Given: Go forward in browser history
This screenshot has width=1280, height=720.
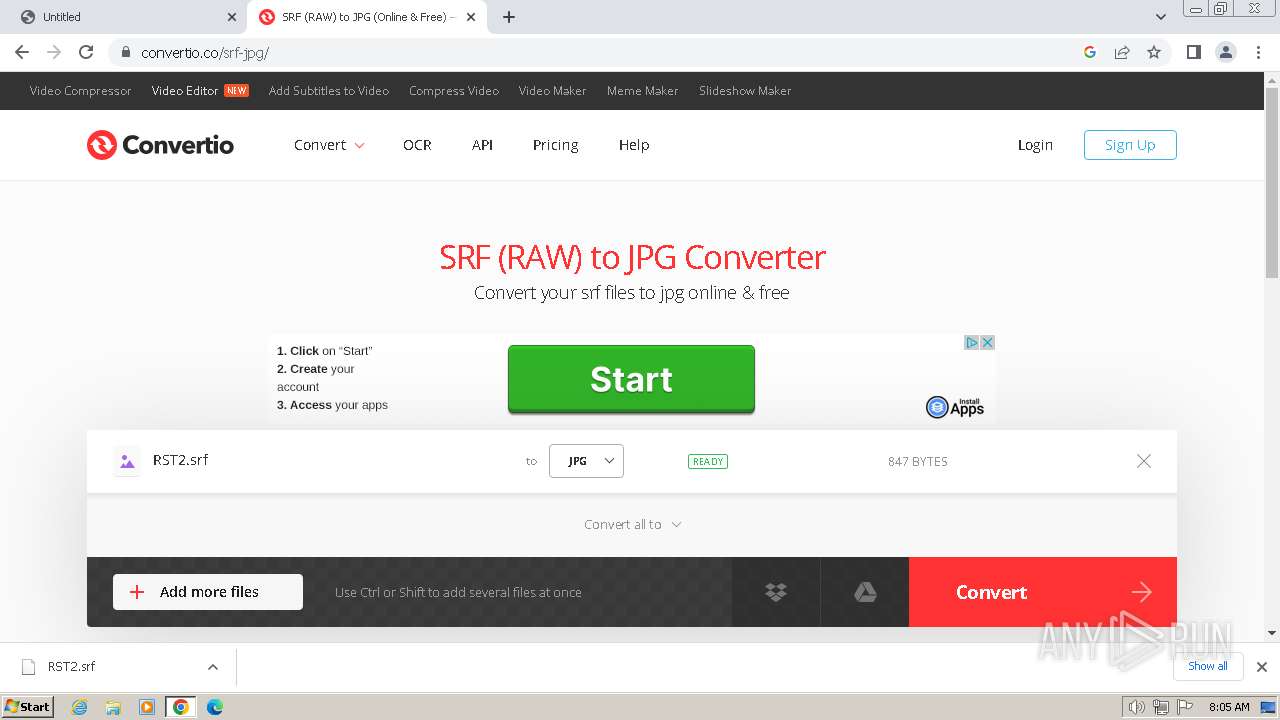Looking at the screenshot, I should click(54, 52).
